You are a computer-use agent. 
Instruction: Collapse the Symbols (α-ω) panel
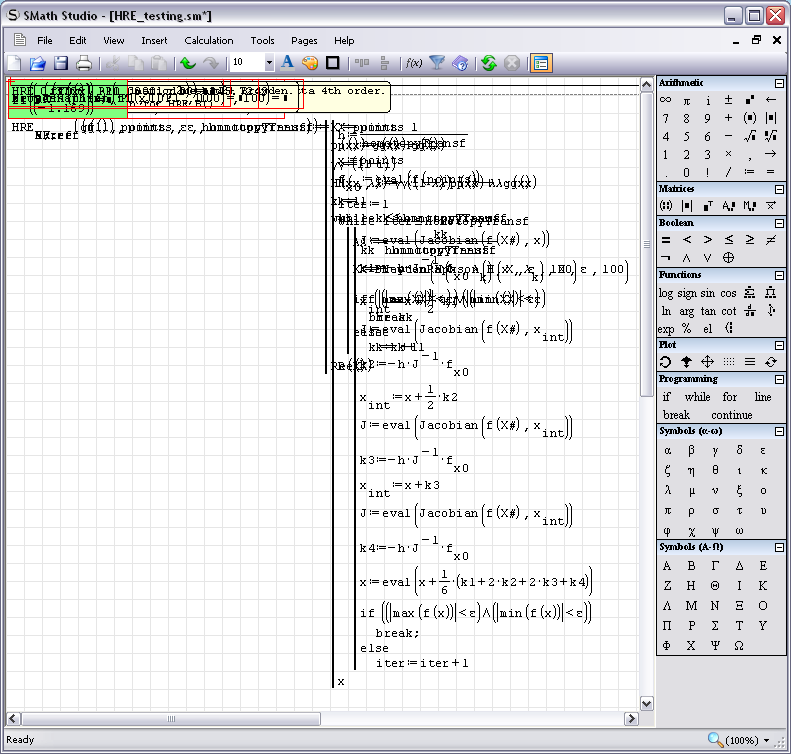(x=779, y=431)
